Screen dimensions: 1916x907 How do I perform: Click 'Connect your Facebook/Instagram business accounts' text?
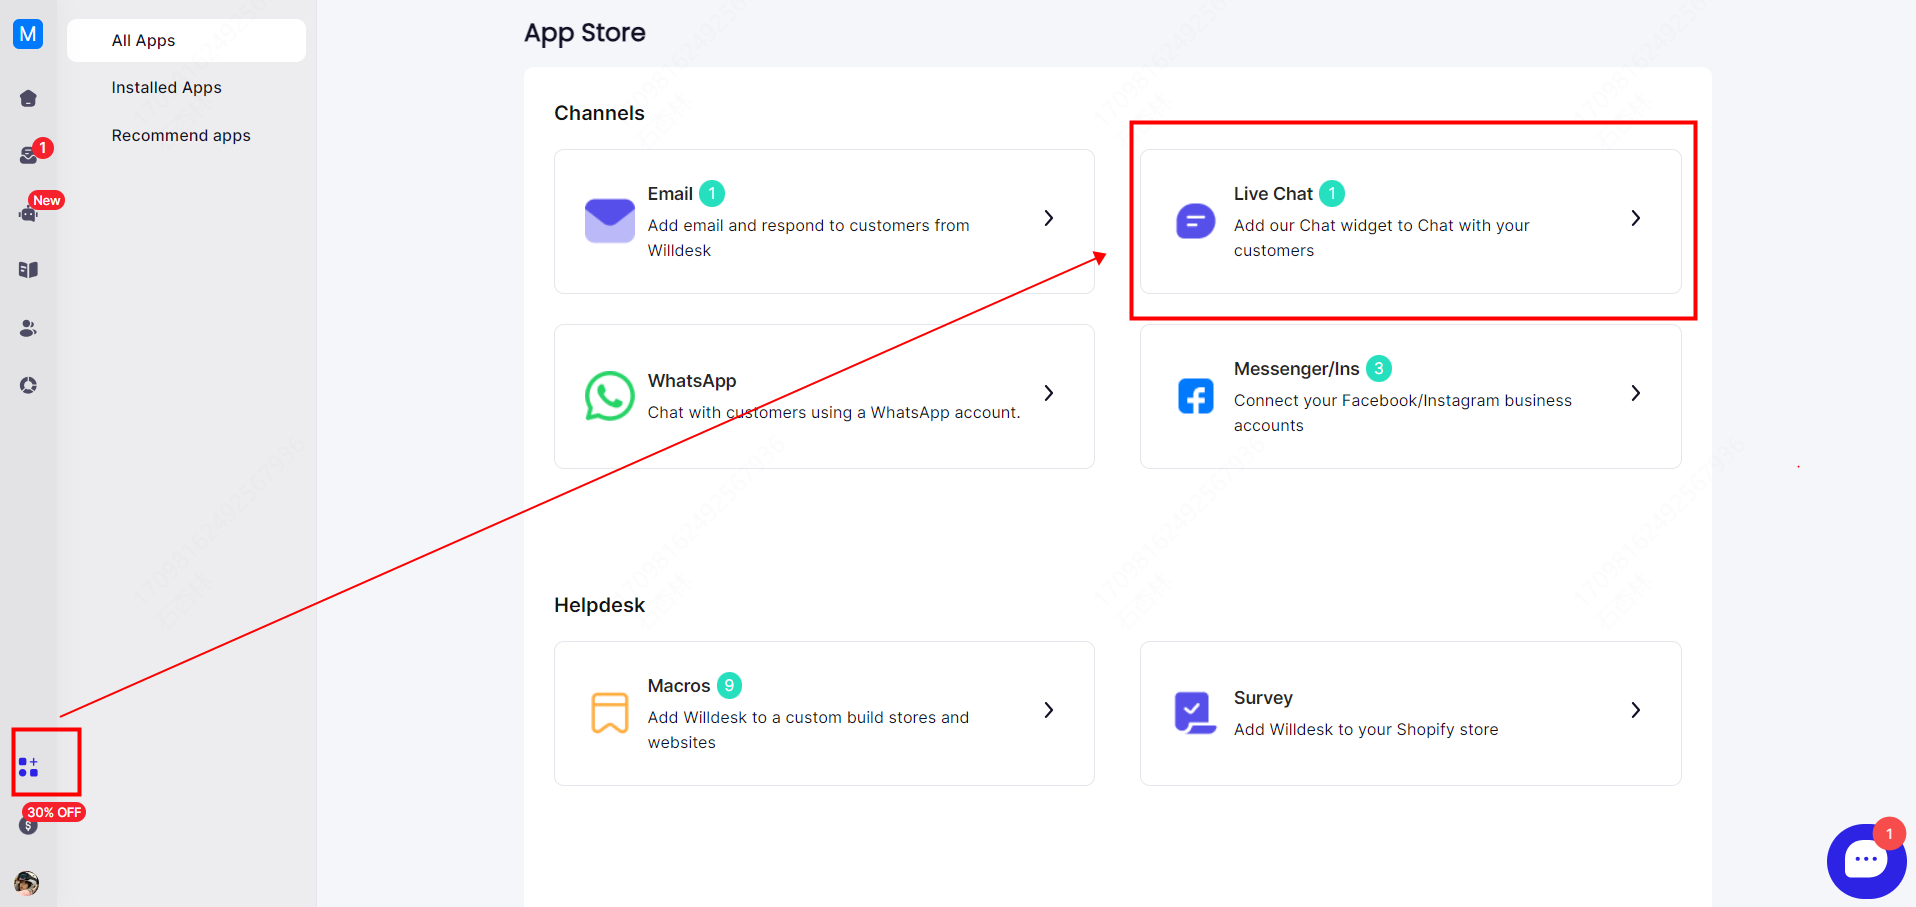click(x=1403, y=413)
